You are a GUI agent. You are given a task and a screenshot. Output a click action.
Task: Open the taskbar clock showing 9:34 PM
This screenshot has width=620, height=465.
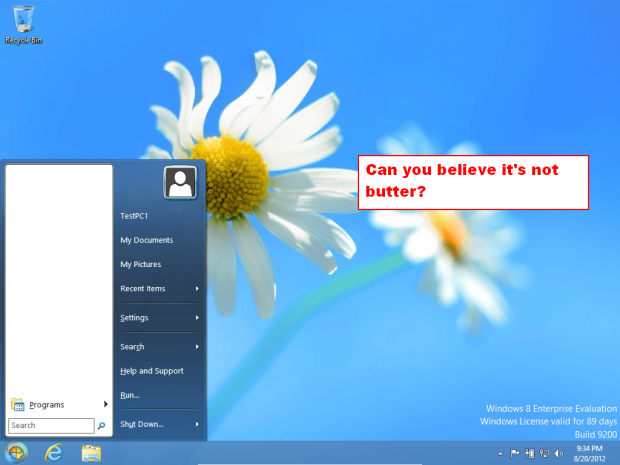tap(590, 453)
